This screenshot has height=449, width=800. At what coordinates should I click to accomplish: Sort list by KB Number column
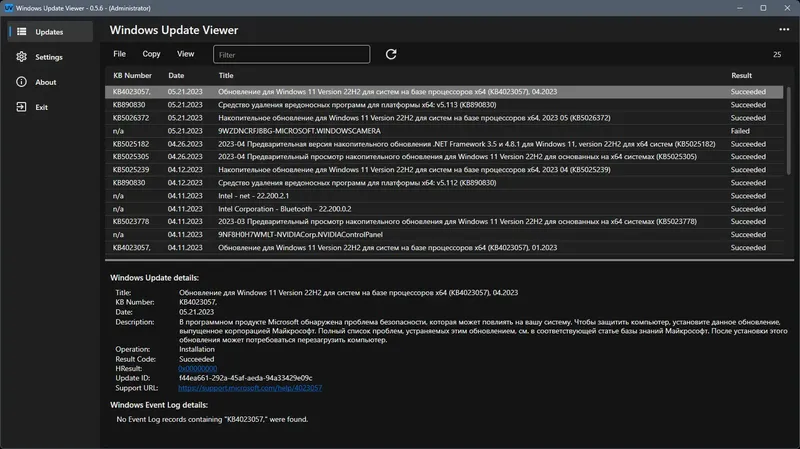tap(132, 75)
